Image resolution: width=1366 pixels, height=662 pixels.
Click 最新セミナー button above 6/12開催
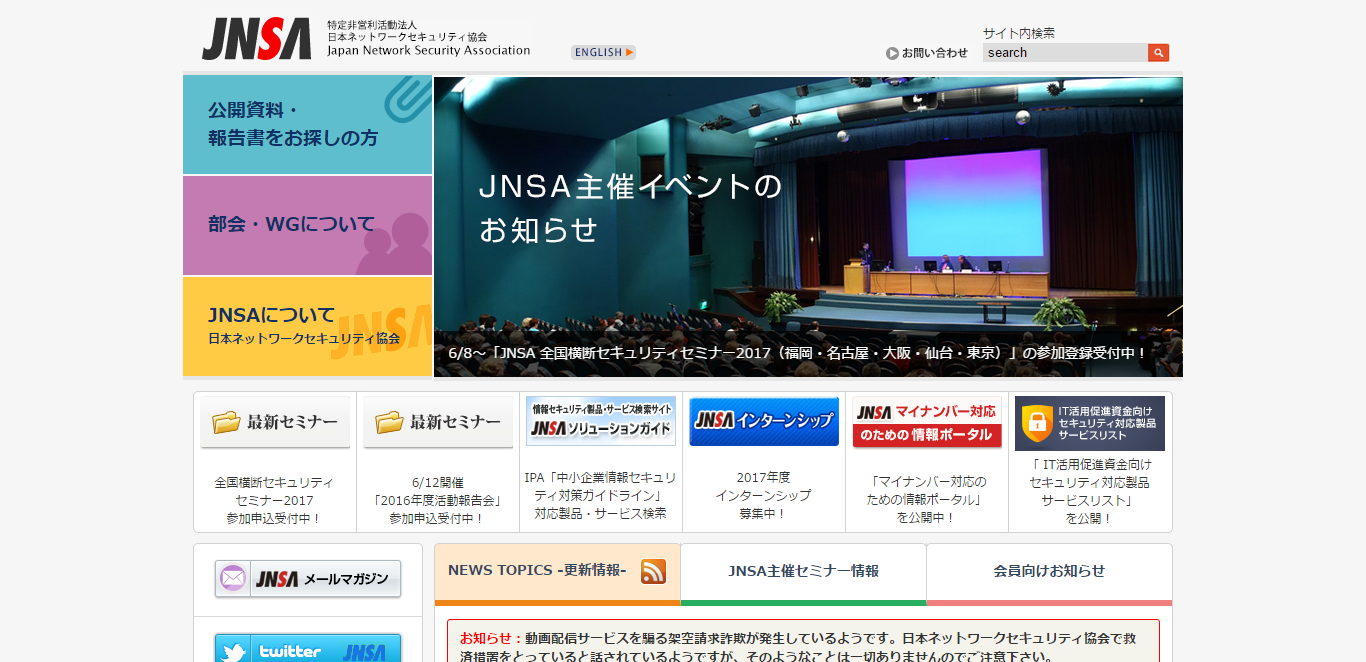(x=438, y=422)
